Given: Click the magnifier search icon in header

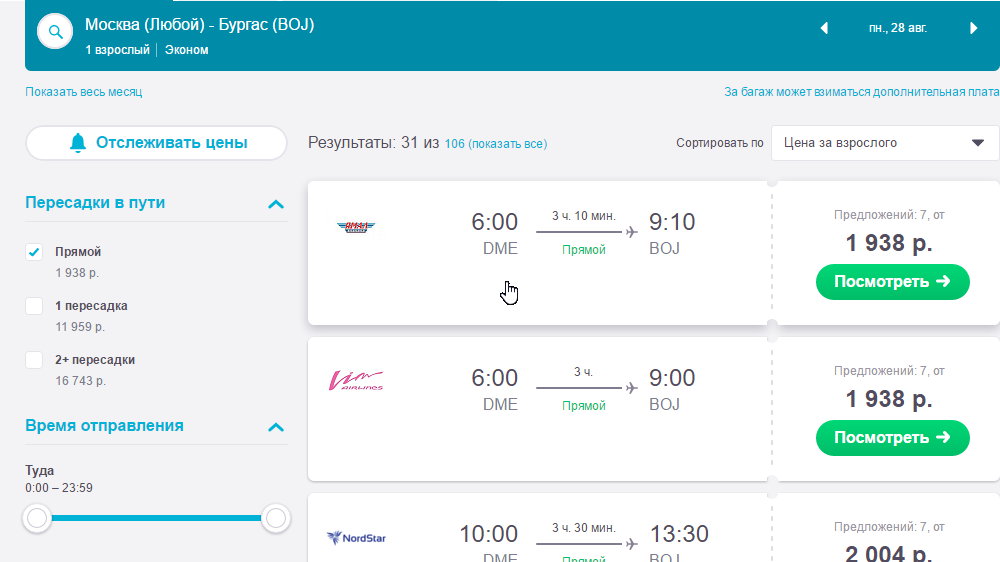Looking at the screenshot, I should [x=55, y=31].
